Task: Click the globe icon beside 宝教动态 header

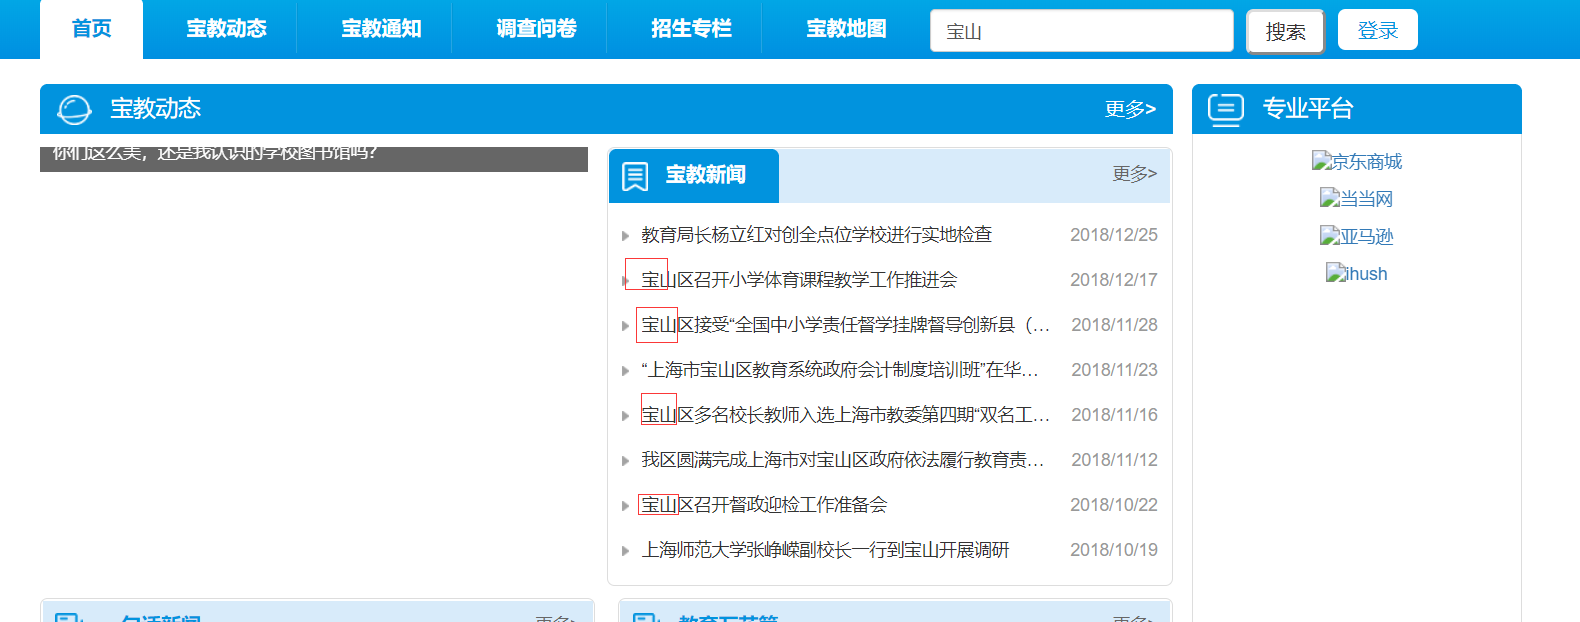Action: pos(75,109)
